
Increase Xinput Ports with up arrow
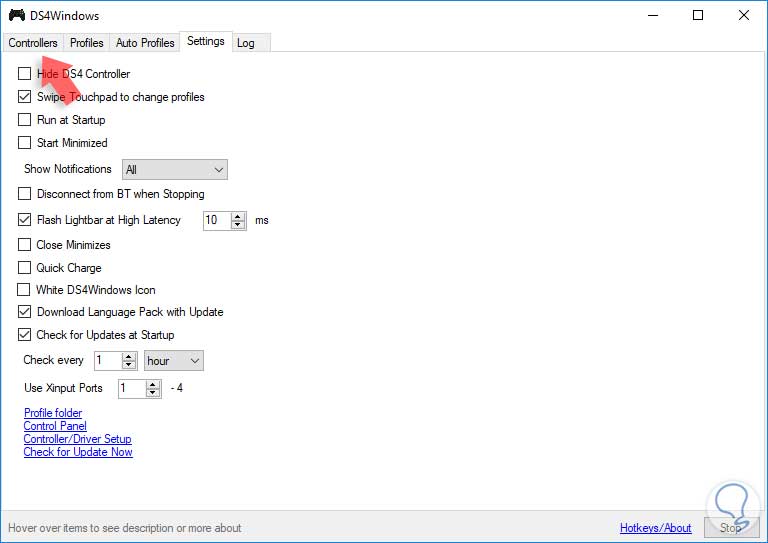153,385
